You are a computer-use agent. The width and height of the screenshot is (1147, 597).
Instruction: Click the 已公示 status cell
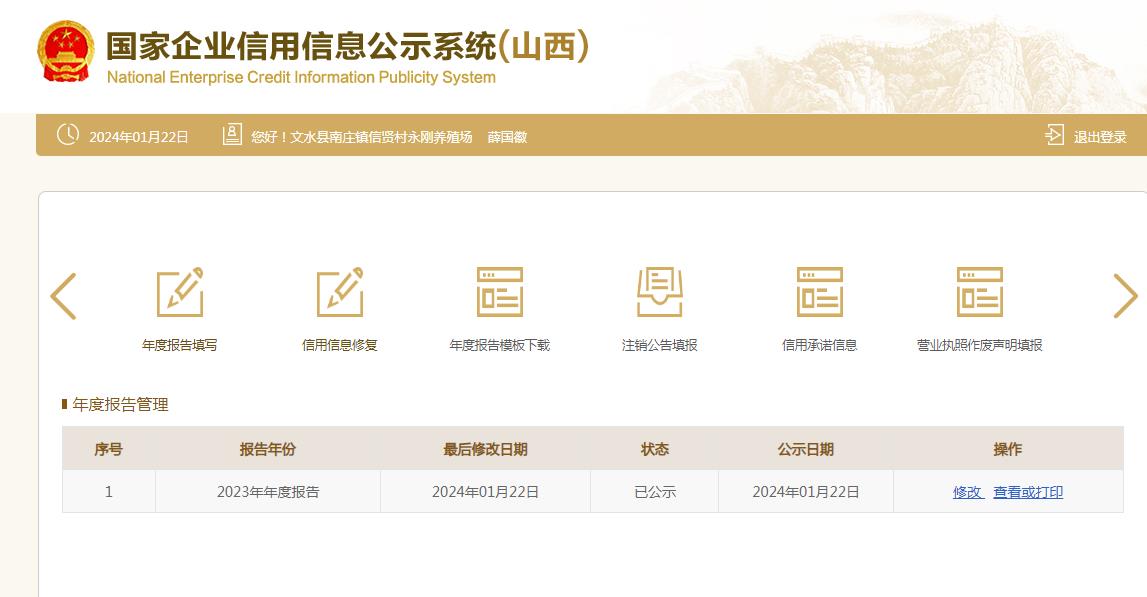click(x=655, y=492)
